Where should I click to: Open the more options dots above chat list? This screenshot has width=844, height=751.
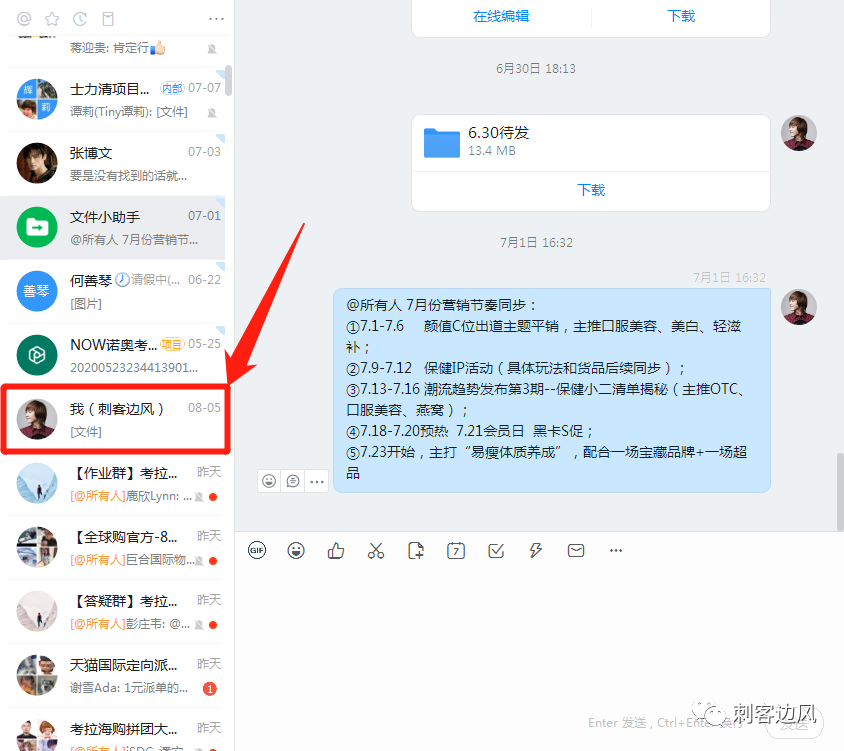[216, 19]
